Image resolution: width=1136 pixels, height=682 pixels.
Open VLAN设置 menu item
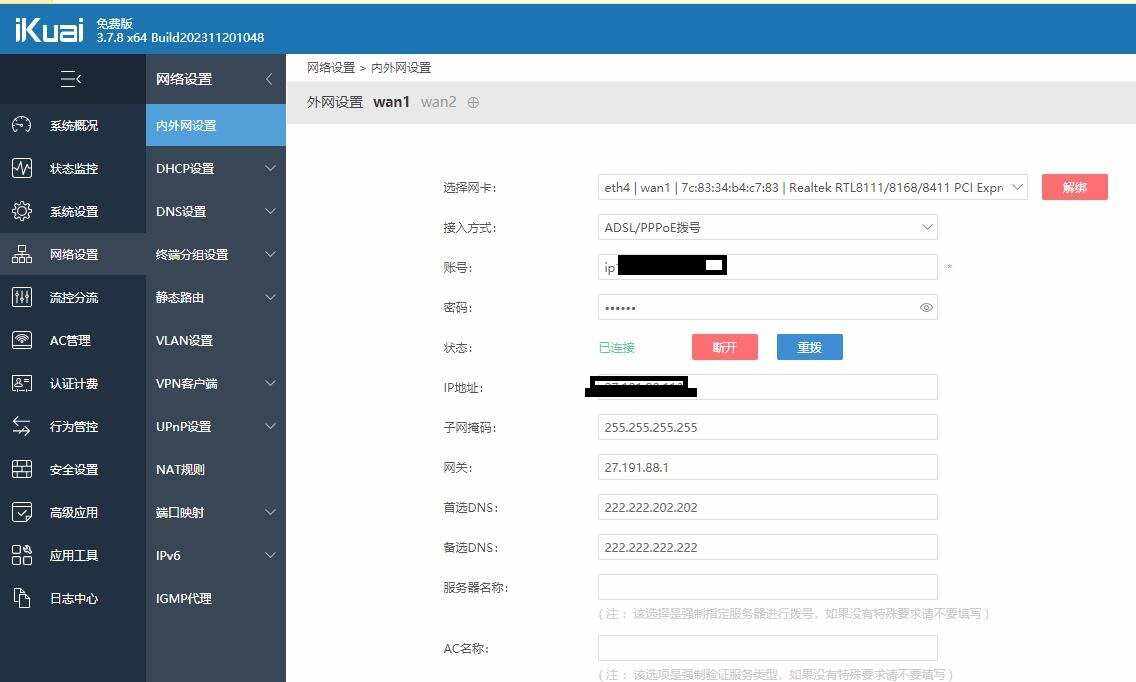(x=216, y=340)
